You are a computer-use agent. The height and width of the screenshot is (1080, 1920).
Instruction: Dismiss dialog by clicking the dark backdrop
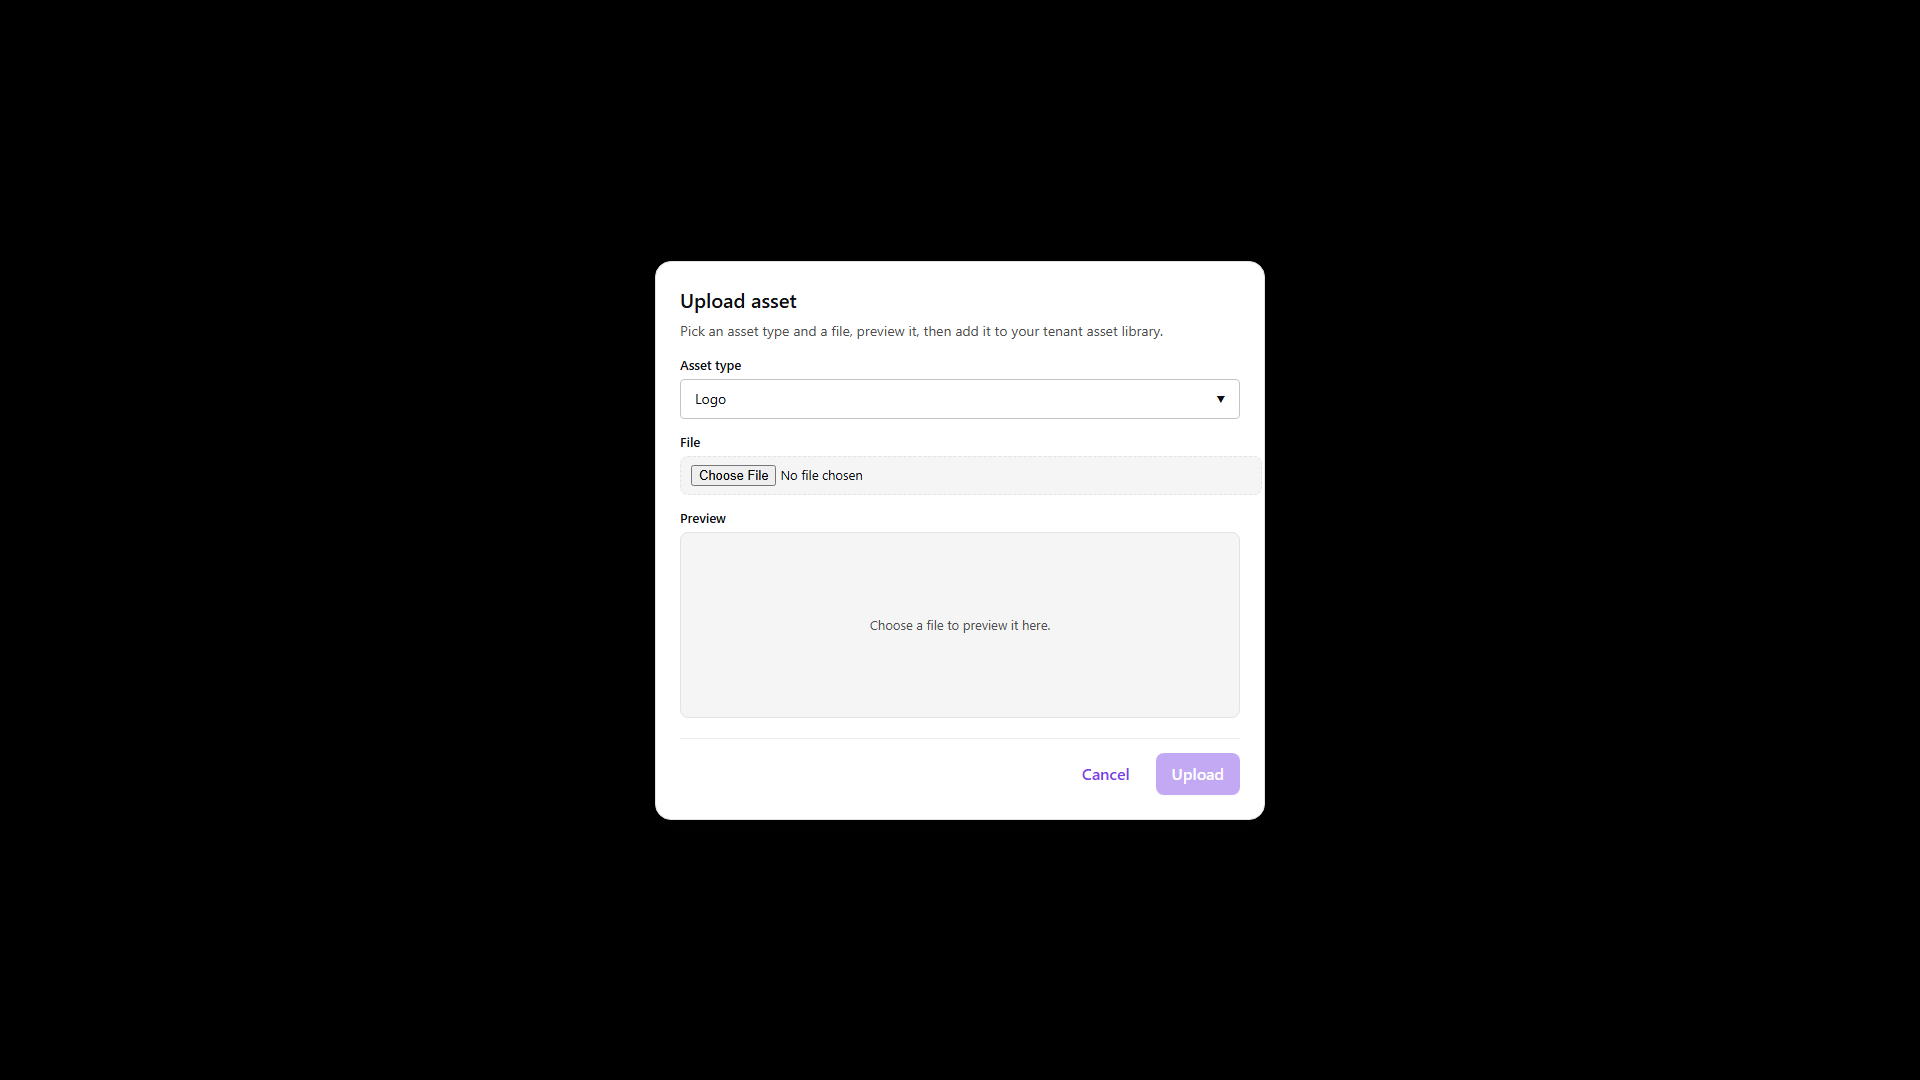click(x=300, y=540)
